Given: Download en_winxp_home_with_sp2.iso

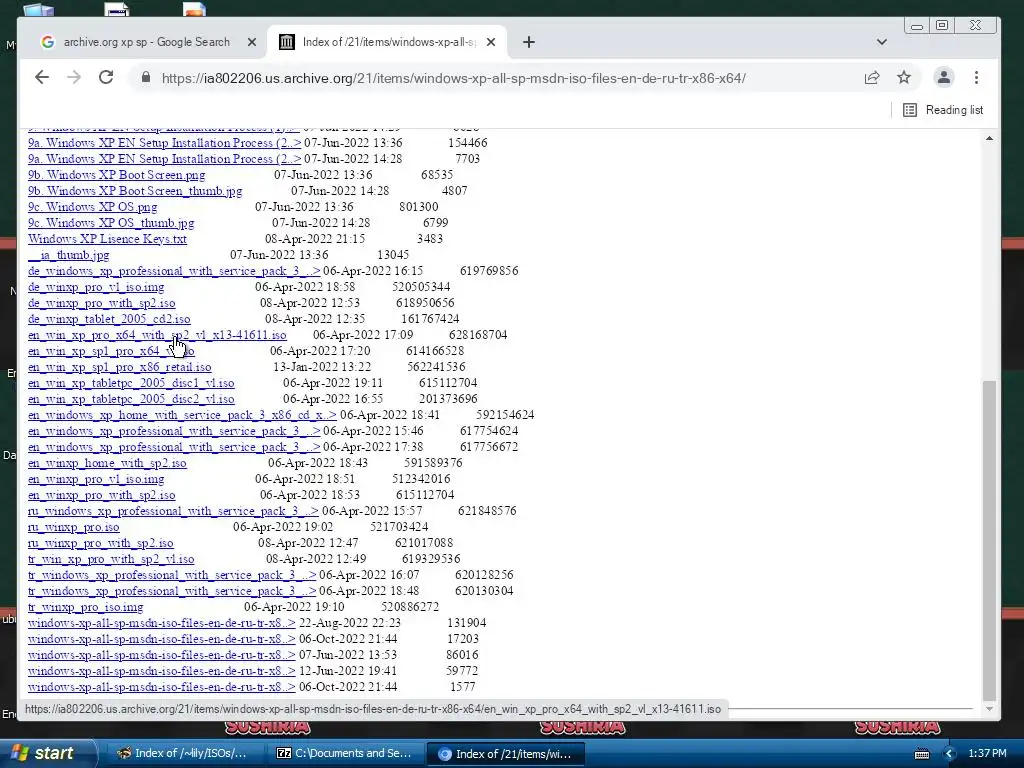Looking at the screenshot, I should [x=107, y=463].
